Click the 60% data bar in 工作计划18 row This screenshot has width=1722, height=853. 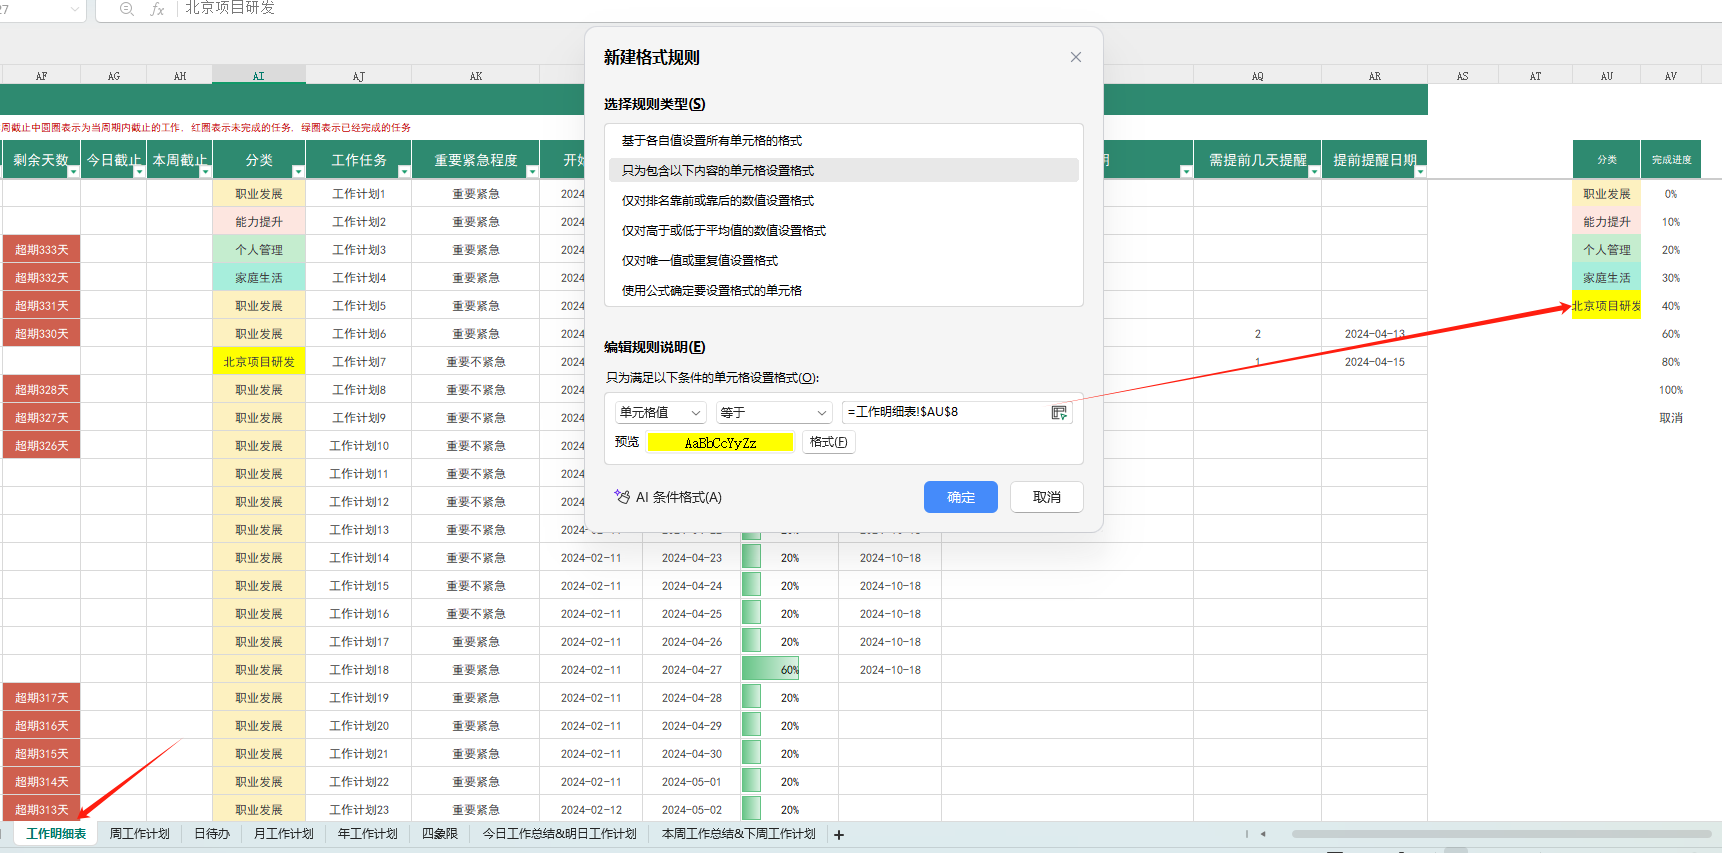click(x=771, y=670)
